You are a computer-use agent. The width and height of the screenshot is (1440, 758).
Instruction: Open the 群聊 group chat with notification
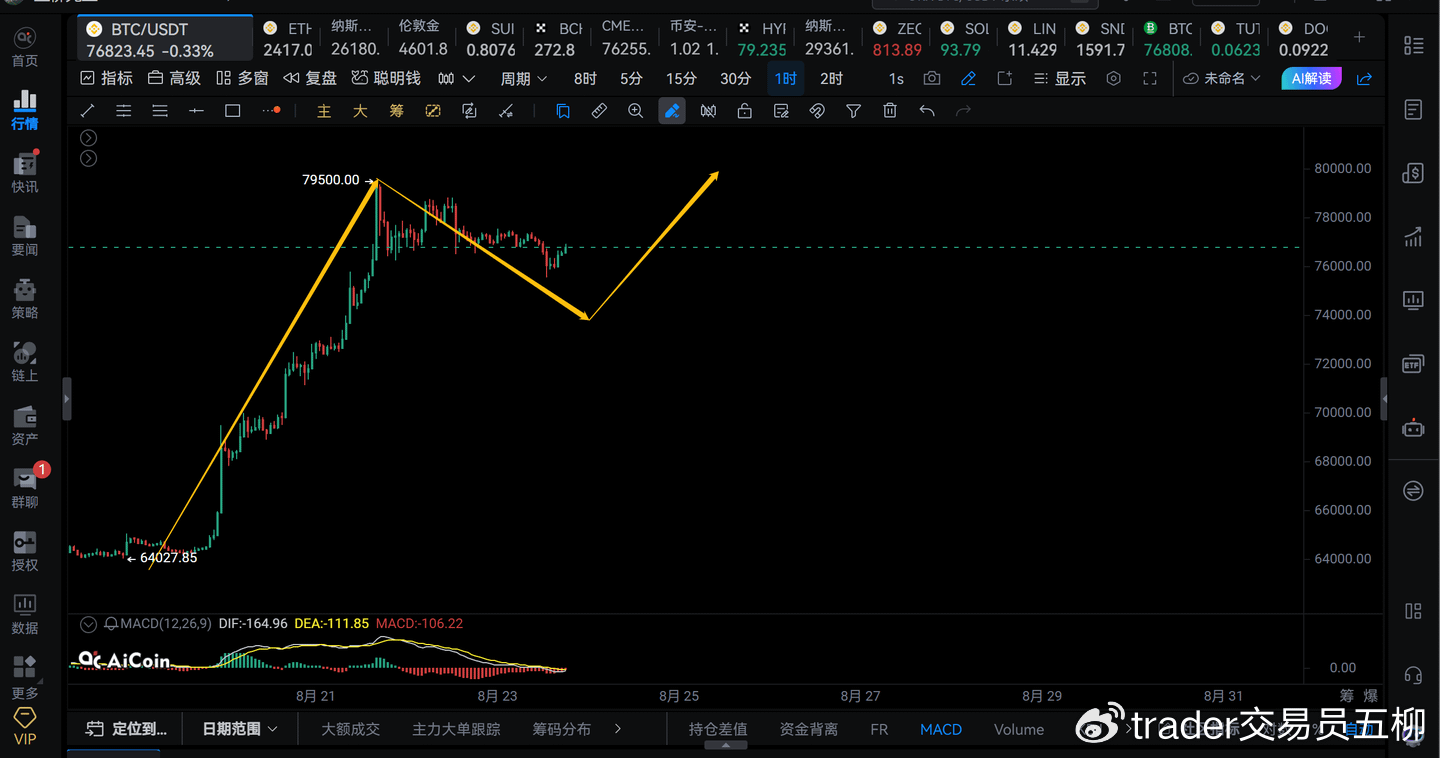[x=24, y=487]
